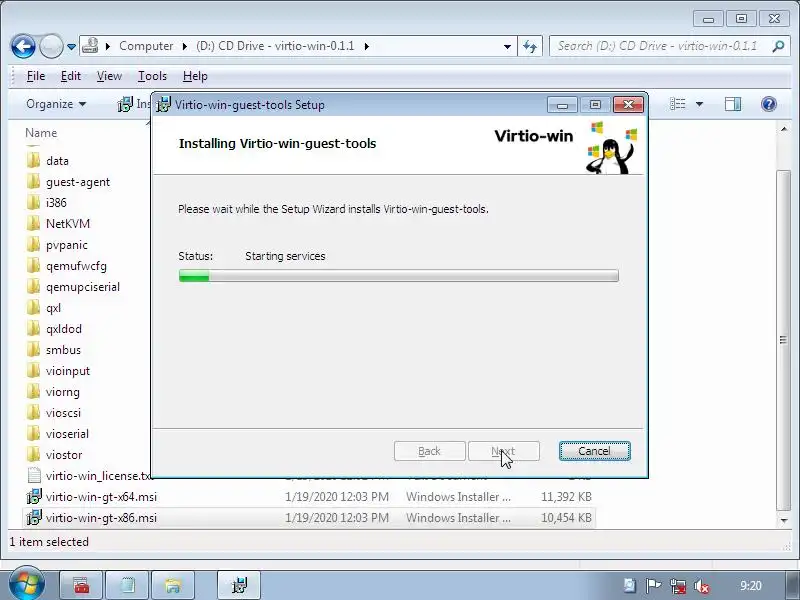
Task: Select the virtio-win-gt-x86.msi installer
Action: [x=101, y=518]
